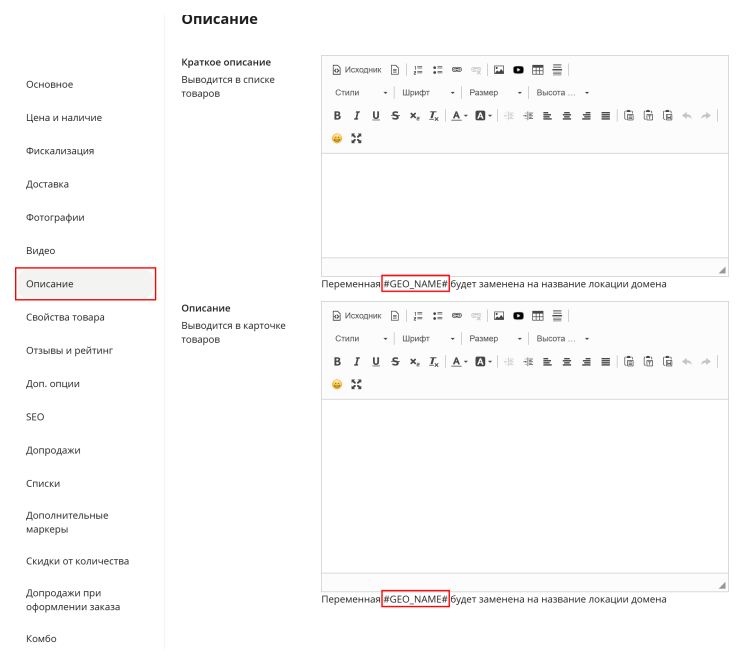This screenshot has height=657, width=740.
Task: Click Source (Исходник) in short description editor
Action: (356, 70)
